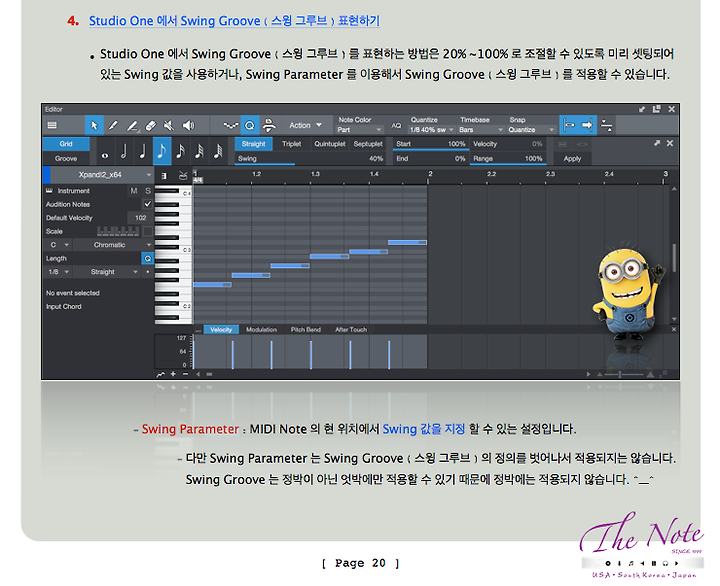The image size is (720, 586).
Task: Open the Action dropdown menu
Action: click(x=305, y=125)
